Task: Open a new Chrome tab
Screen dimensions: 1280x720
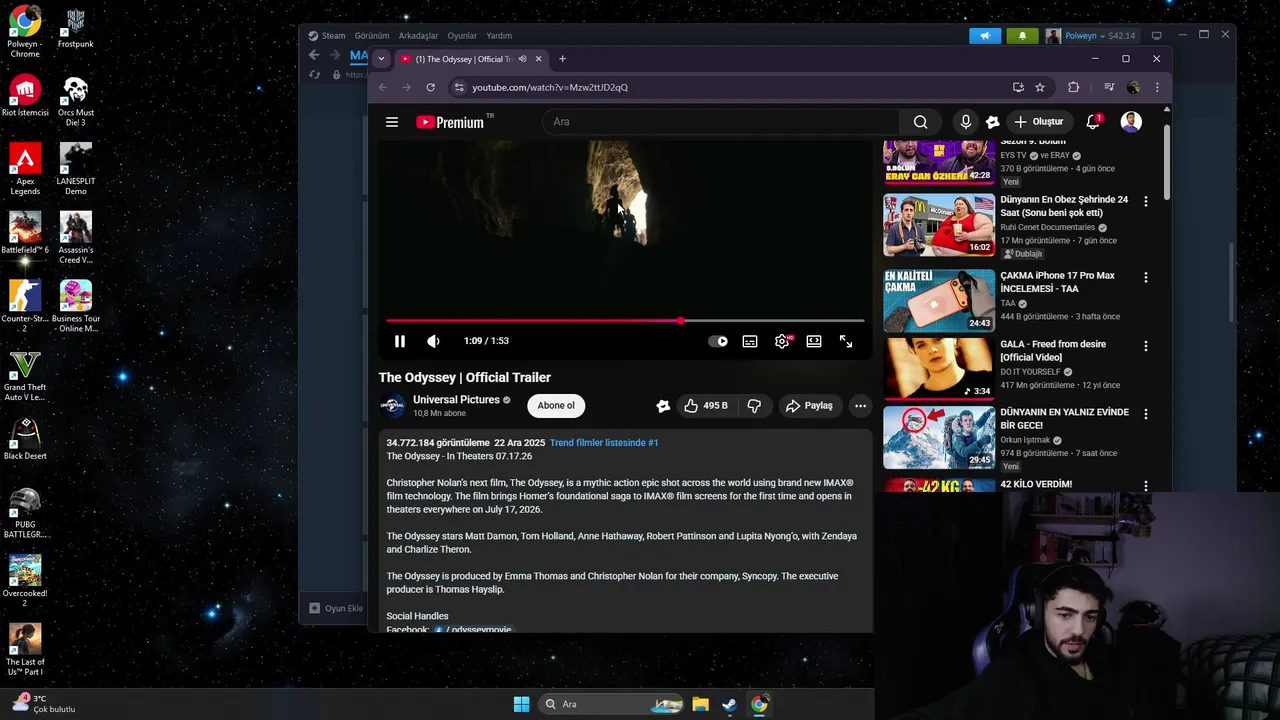Action: pyautogui.click(x=562, y=59)
